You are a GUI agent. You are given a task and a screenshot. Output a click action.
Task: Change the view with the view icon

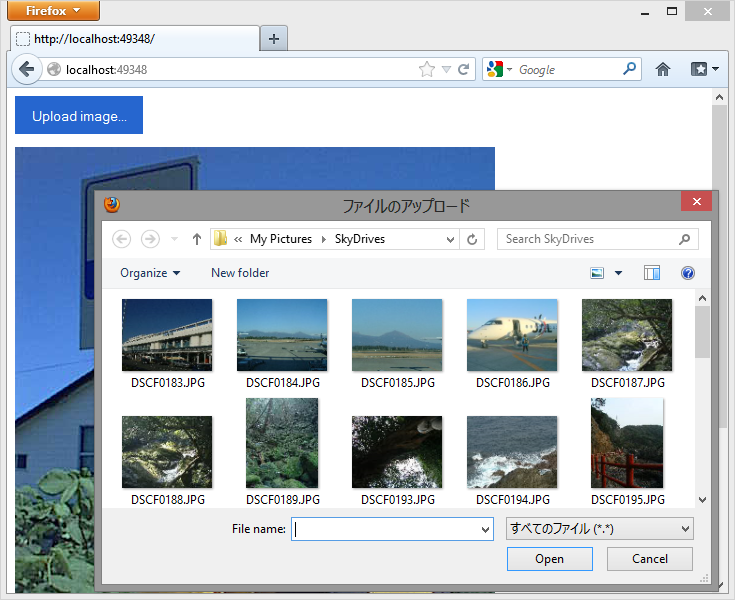[x=597, y=273]
